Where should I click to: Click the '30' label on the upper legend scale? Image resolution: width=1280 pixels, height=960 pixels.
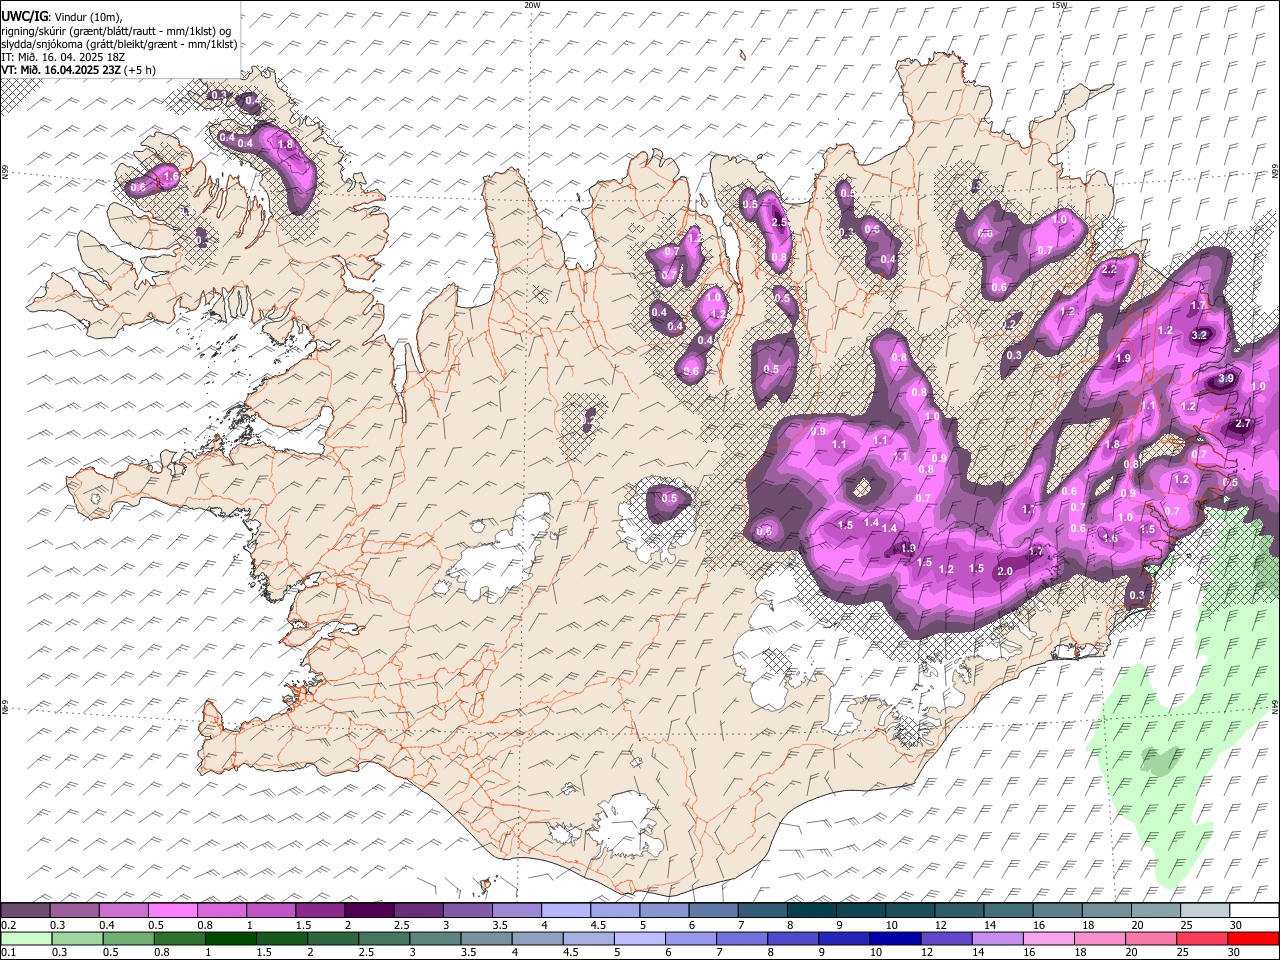(1236, 924)
